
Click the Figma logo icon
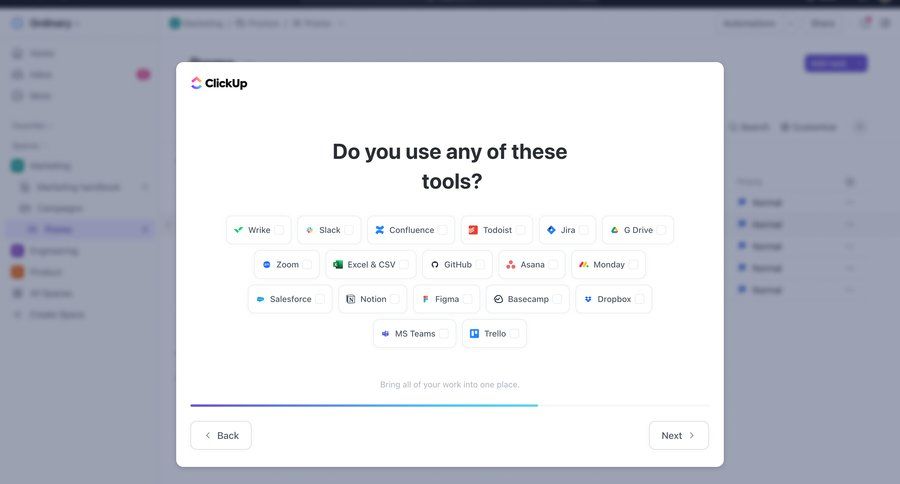tap(425, 299)
